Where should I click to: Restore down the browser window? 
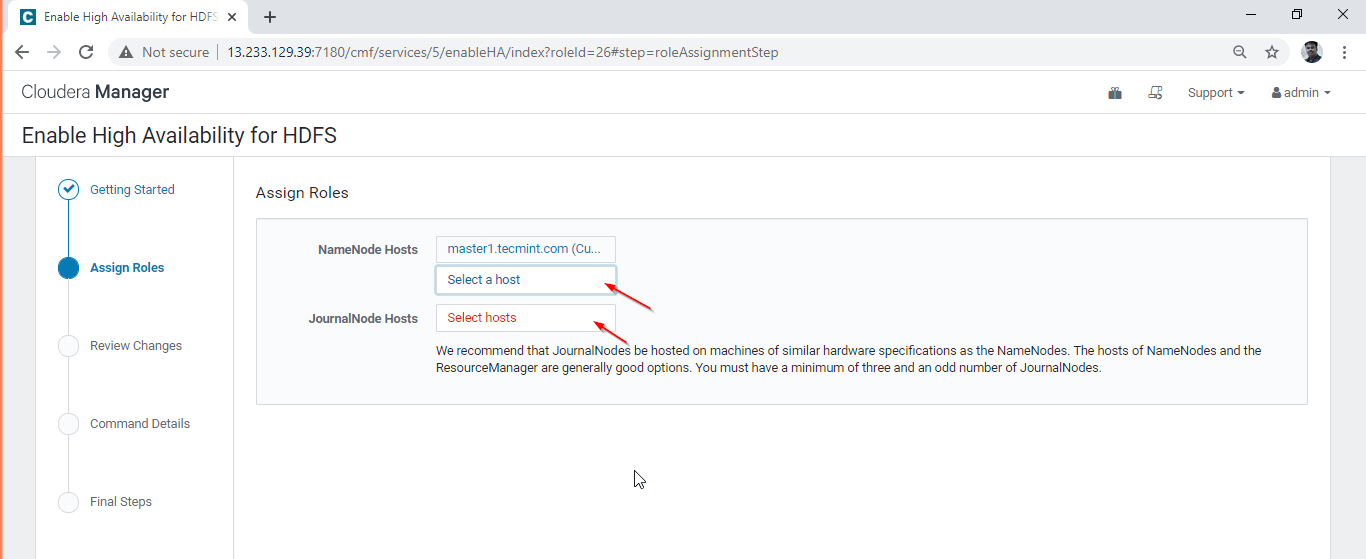click(x=1297, y=15)
